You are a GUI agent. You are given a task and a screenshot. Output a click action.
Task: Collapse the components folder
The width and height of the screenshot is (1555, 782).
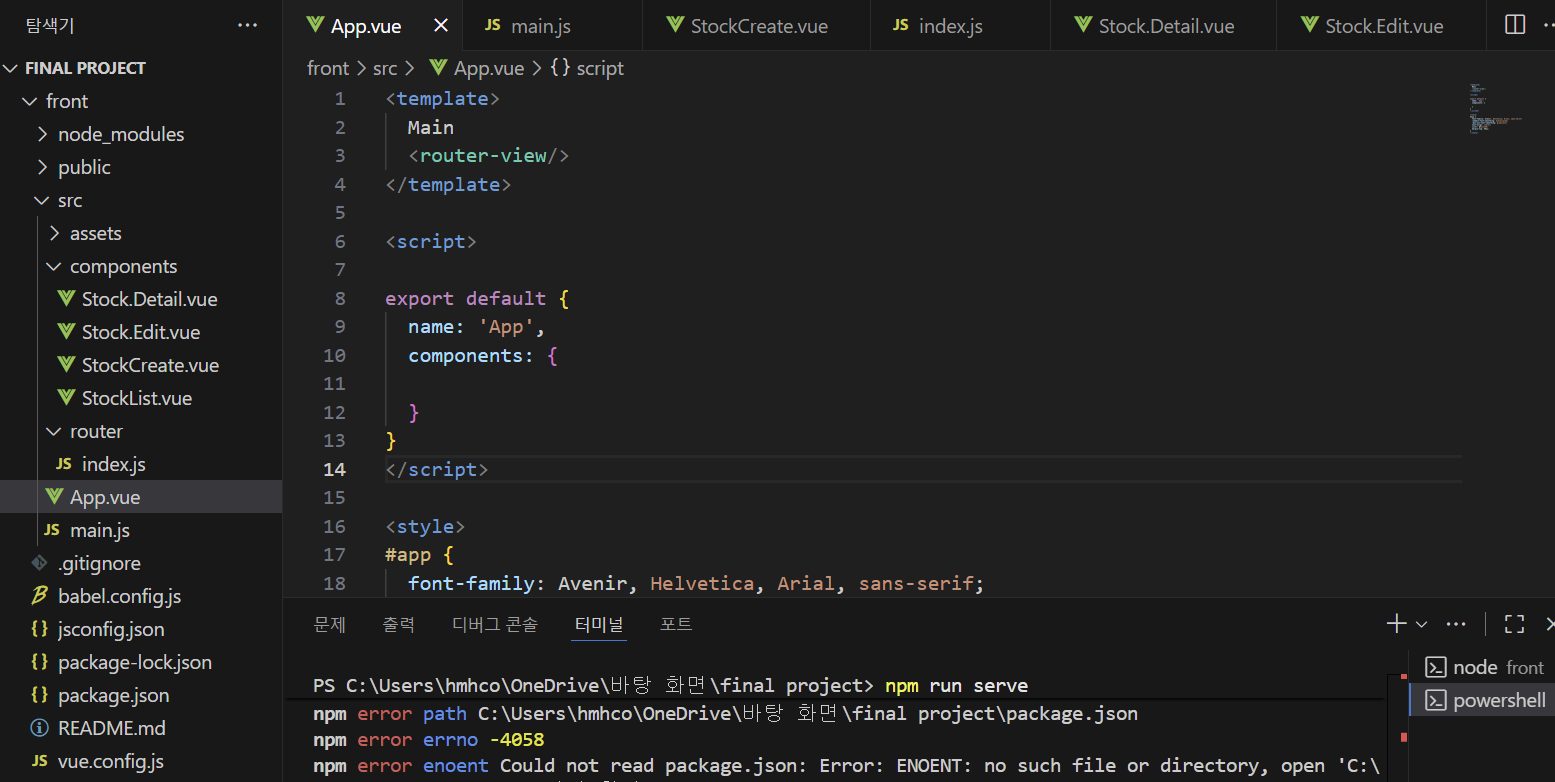click(x=122, y=266)
